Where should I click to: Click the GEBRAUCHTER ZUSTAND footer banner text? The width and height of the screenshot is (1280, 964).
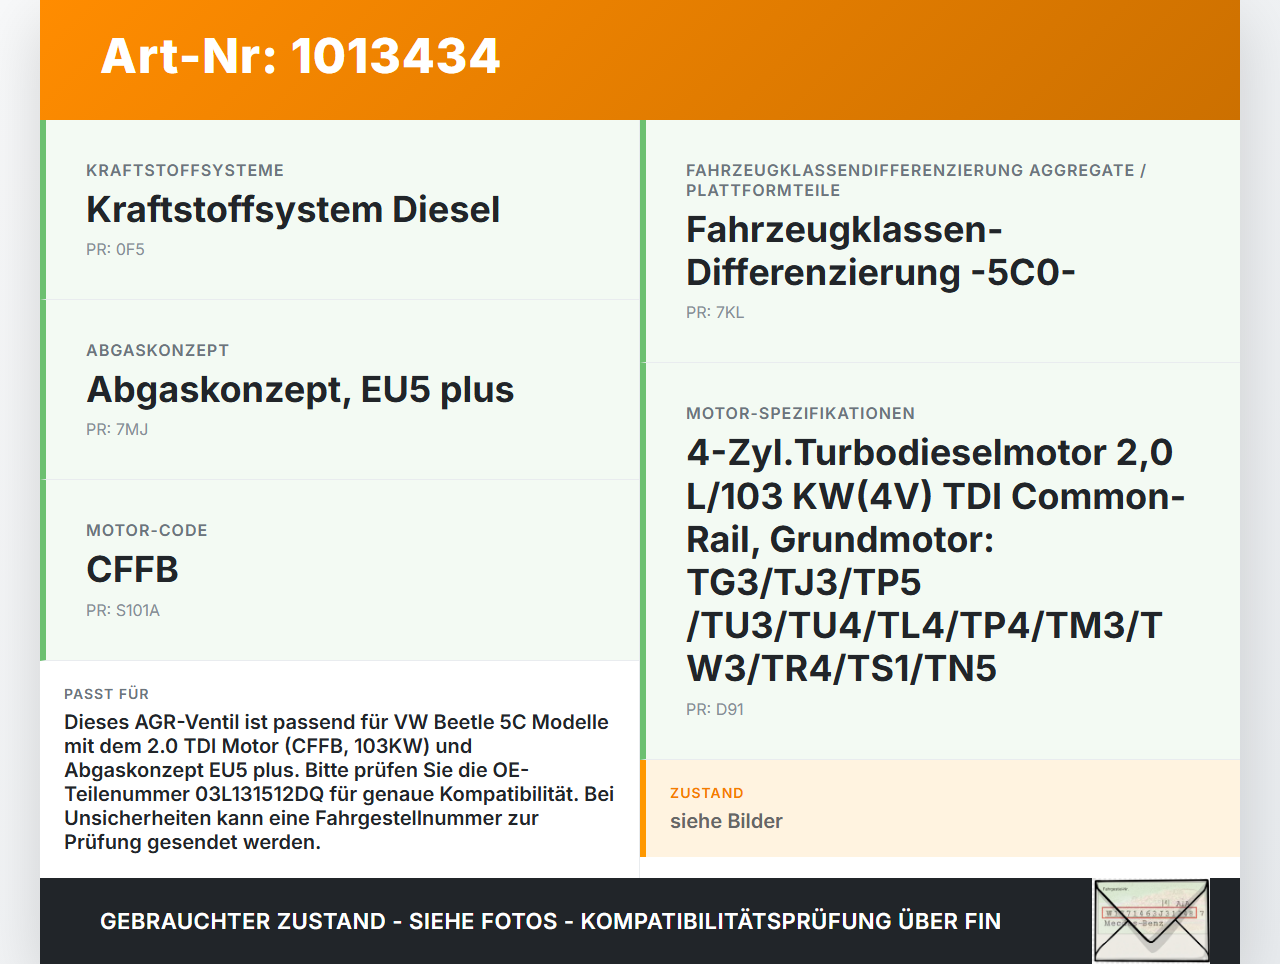coord(550,921)
